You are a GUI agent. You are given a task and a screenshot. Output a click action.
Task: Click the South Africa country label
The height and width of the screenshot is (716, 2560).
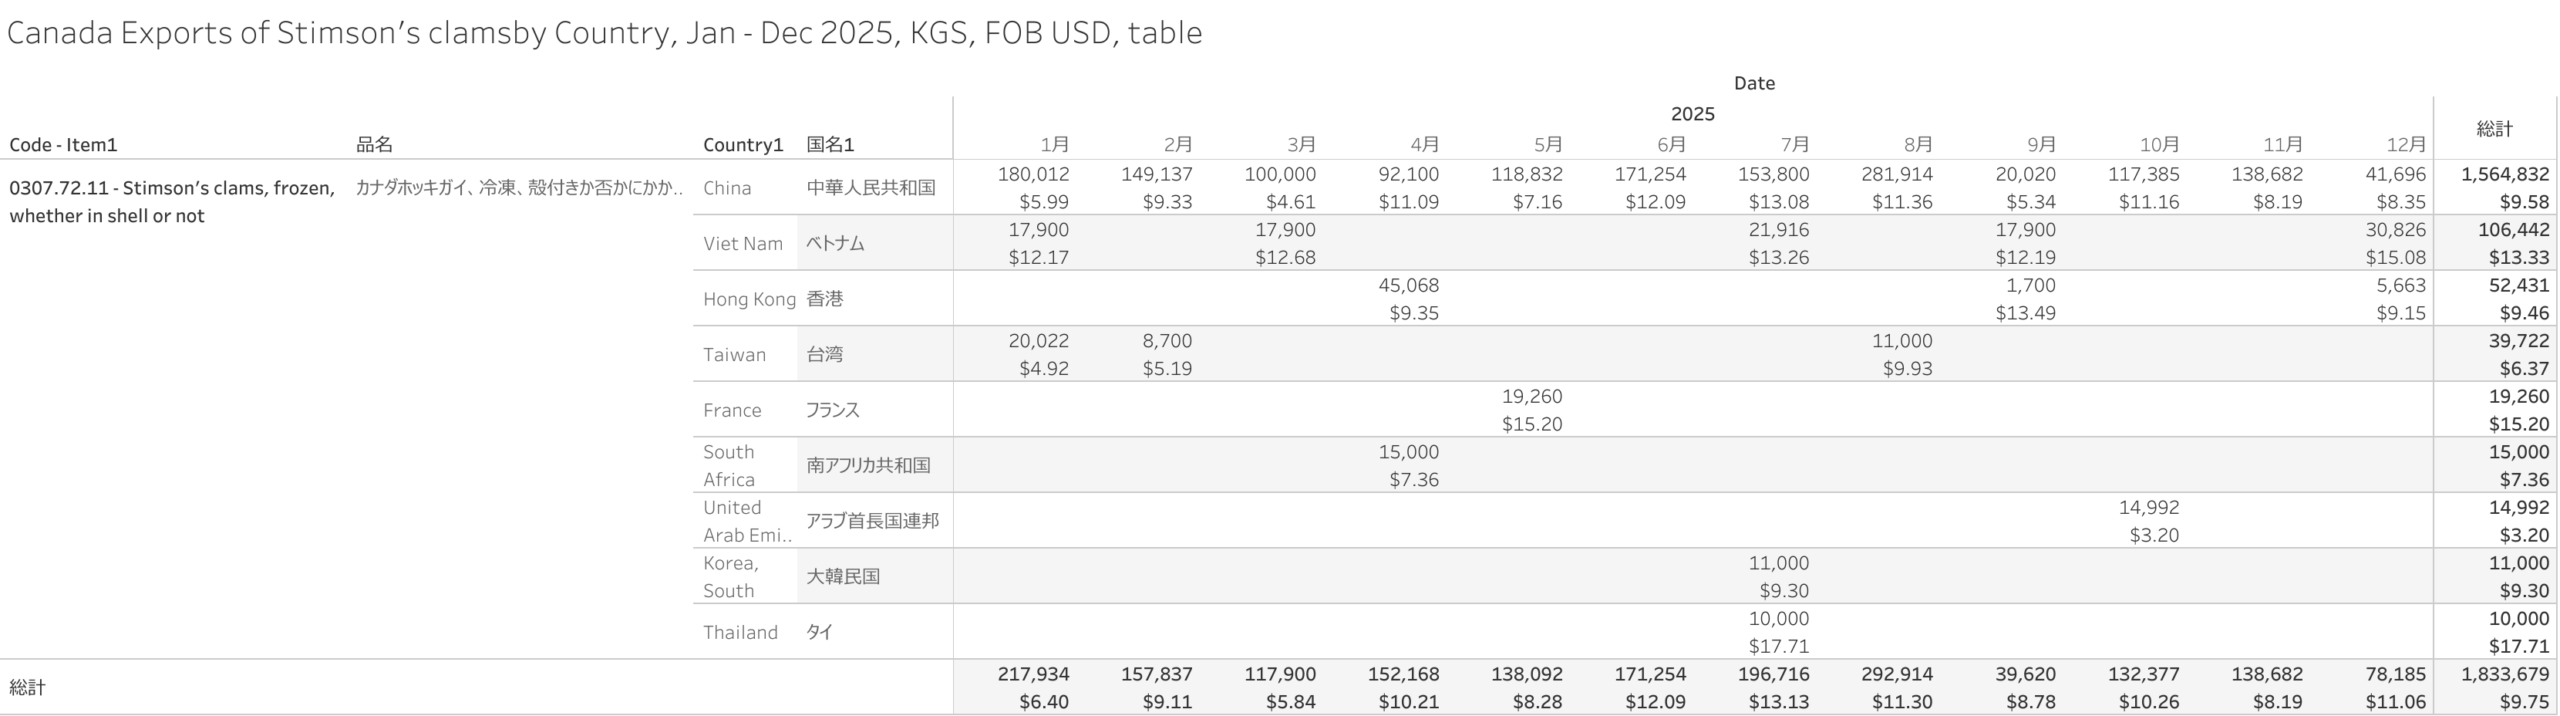click(729, 465)
